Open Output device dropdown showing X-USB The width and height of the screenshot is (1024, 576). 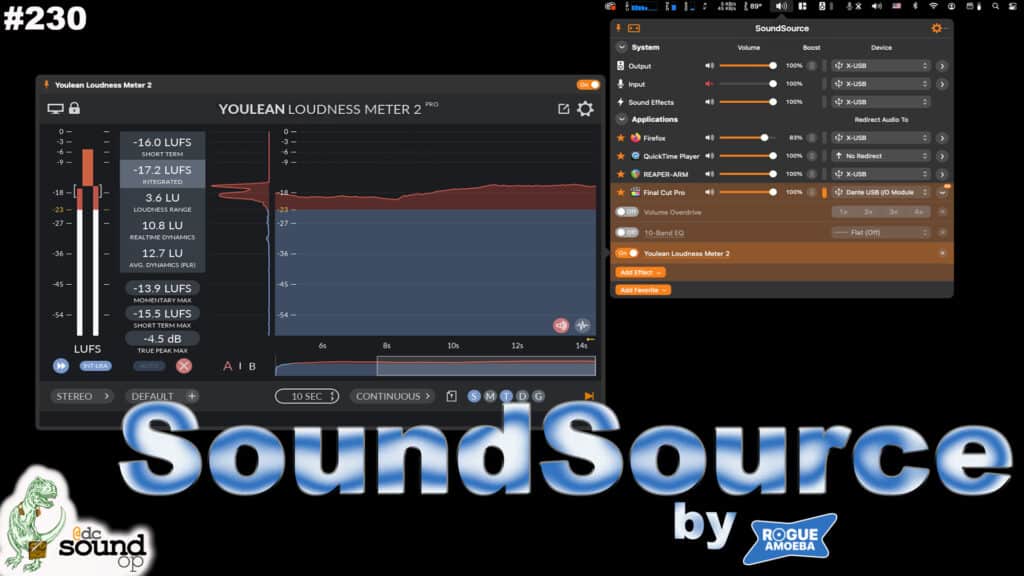coord(880,66)
